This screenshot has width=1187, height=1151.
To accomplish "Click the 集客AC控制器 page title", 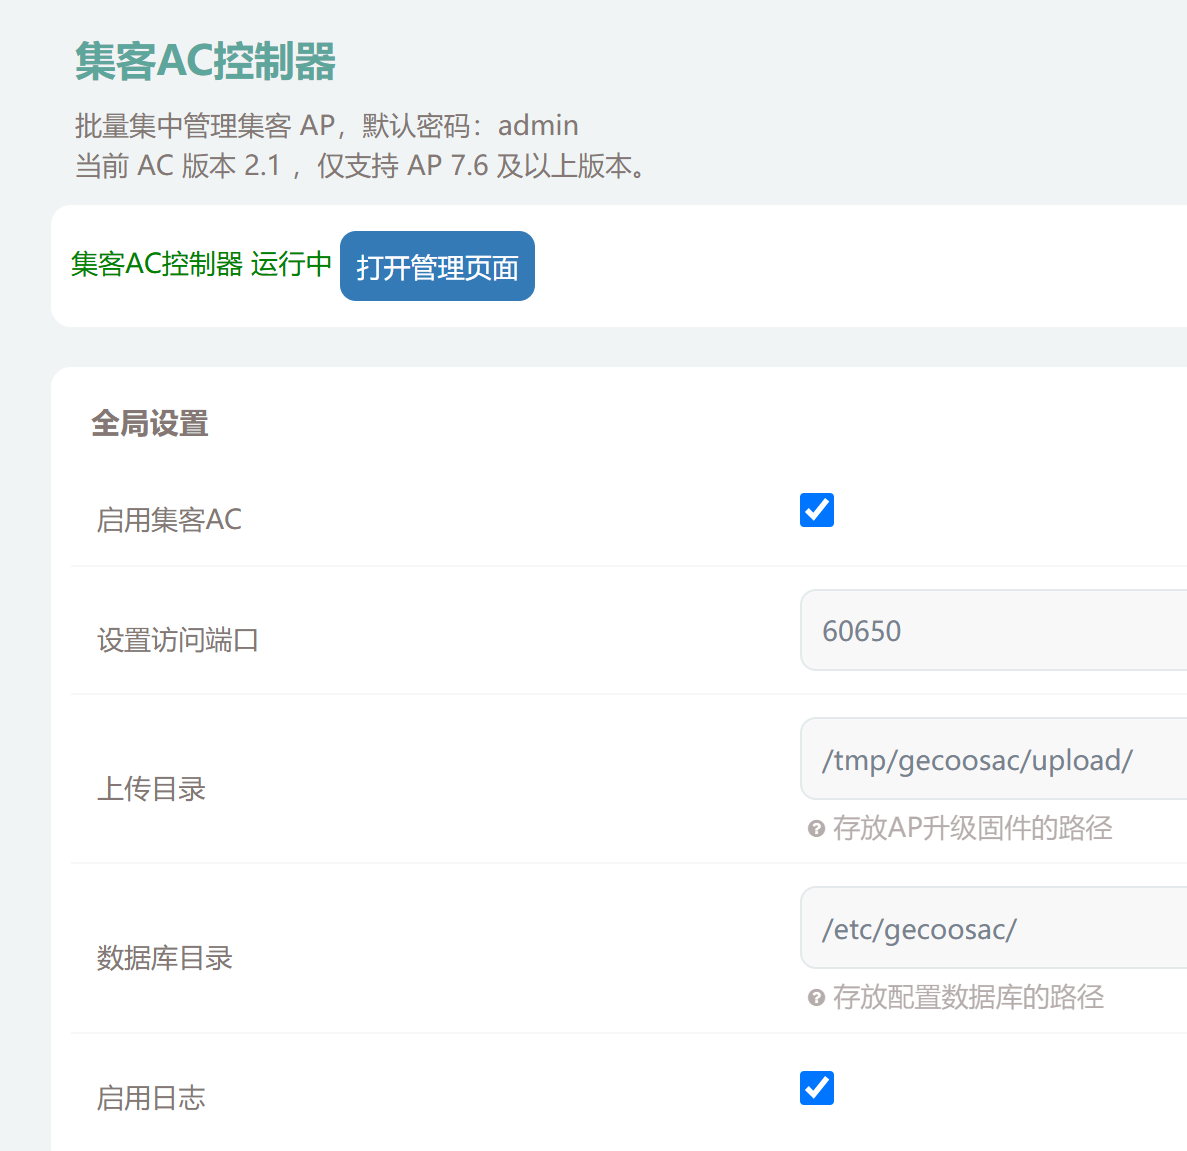I will (x=205, y=61).
